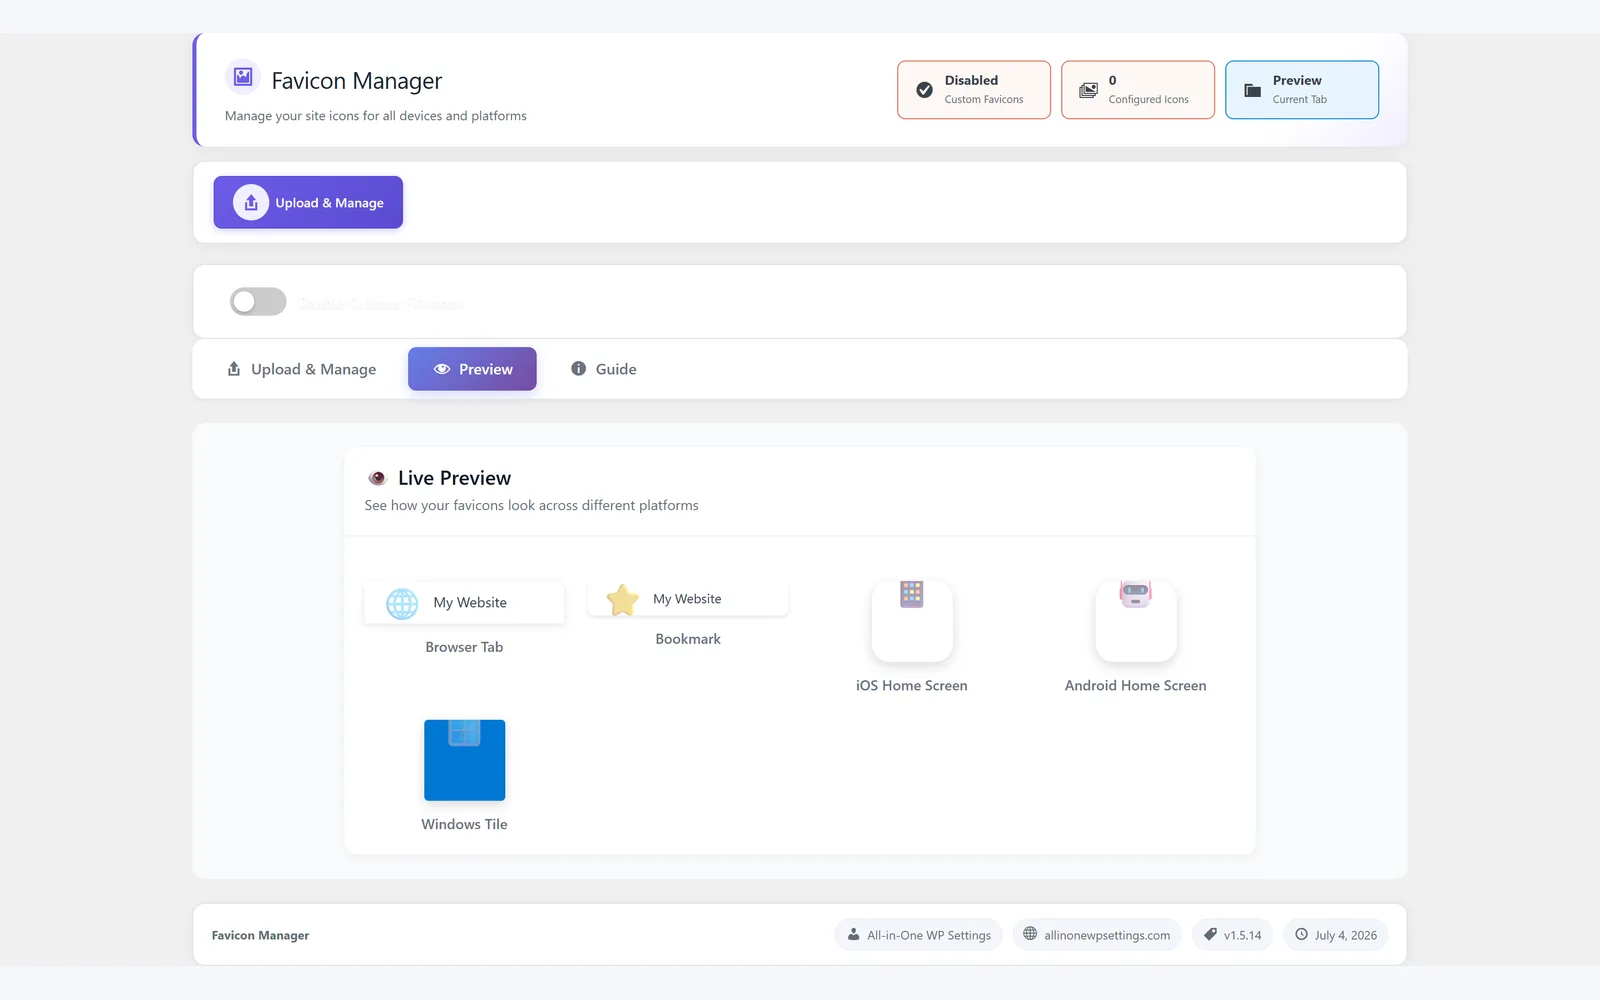This screenshot has width=1600, height=1000.
Task: Click the images icon in Configured Icons card
Action: click(x=1088, y=90)
